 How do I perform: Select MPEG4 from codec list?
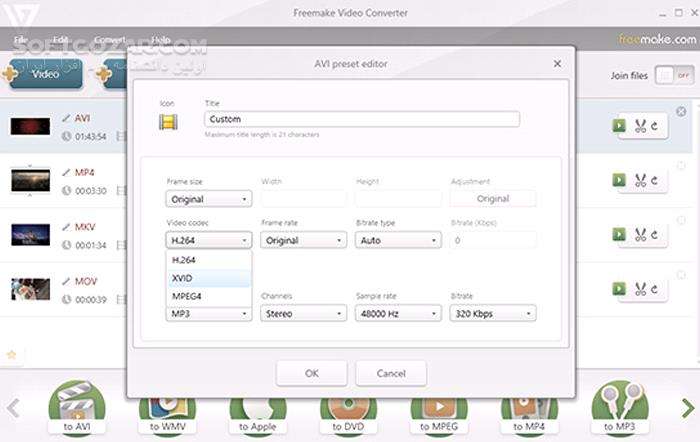click(208, 296)
